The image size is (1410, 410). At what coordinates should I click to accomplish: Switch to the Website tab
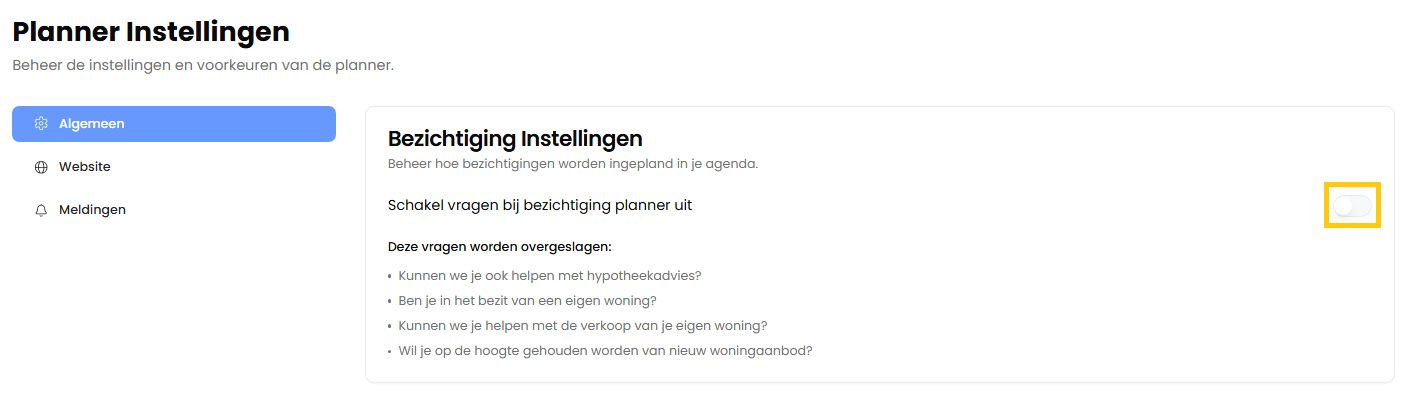pos(85,167)
